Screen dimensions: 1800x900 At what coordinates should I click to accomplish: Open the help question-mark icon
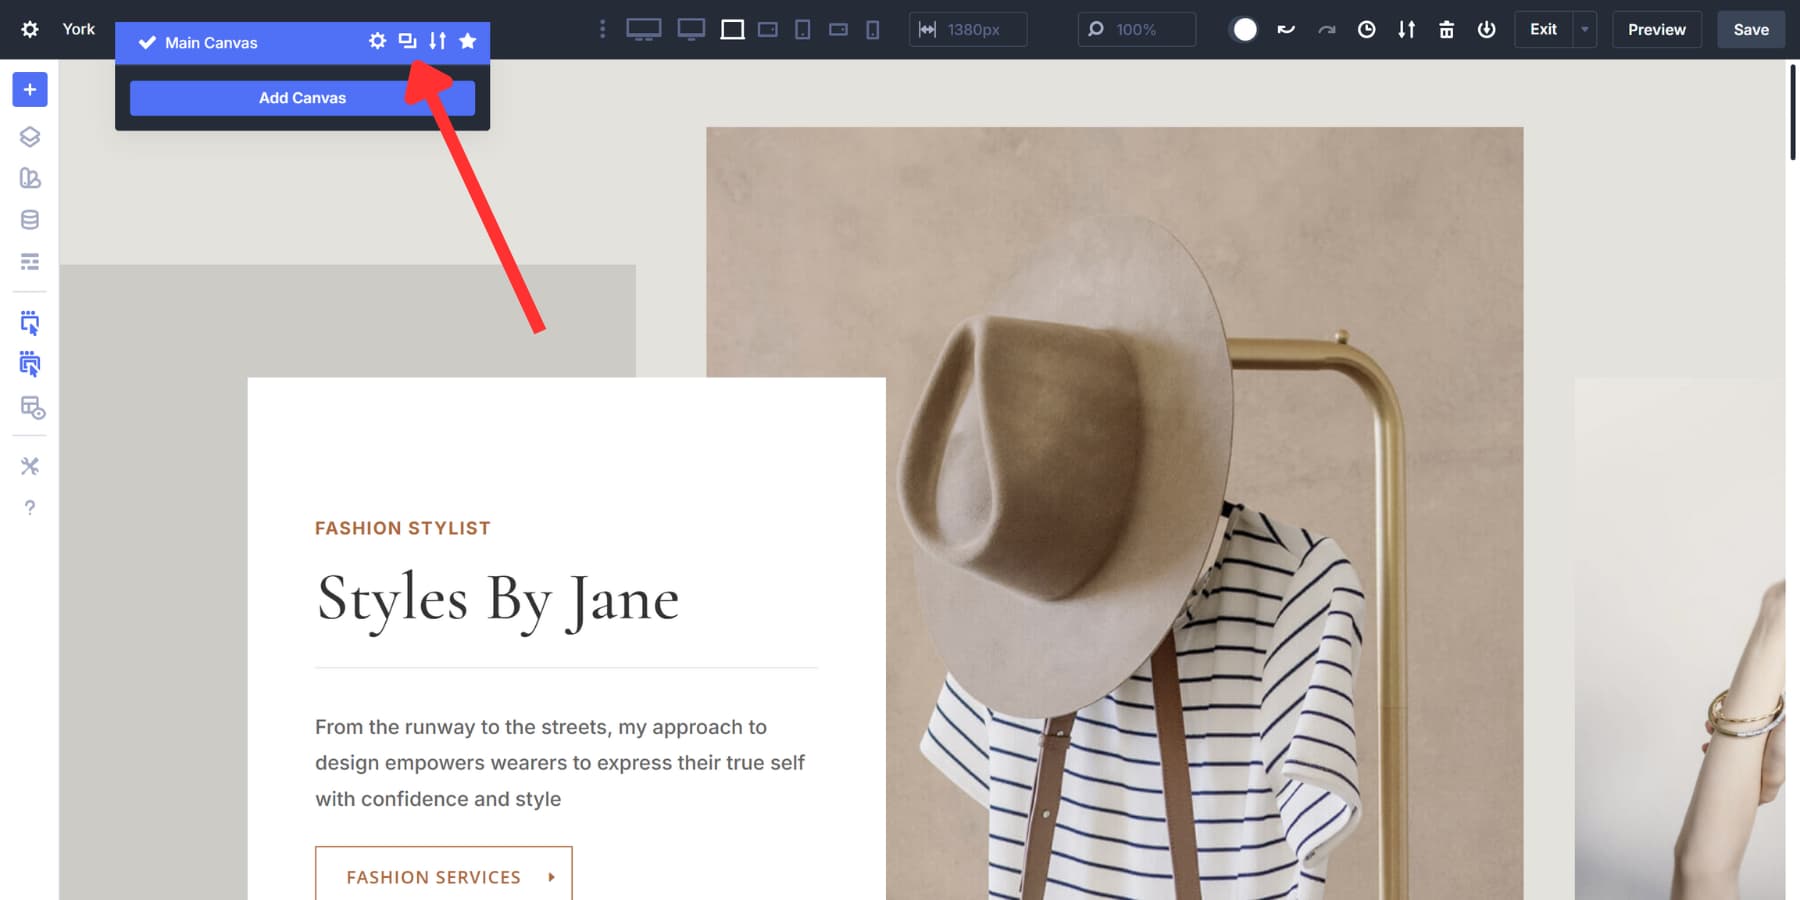[x=30, y=508]
